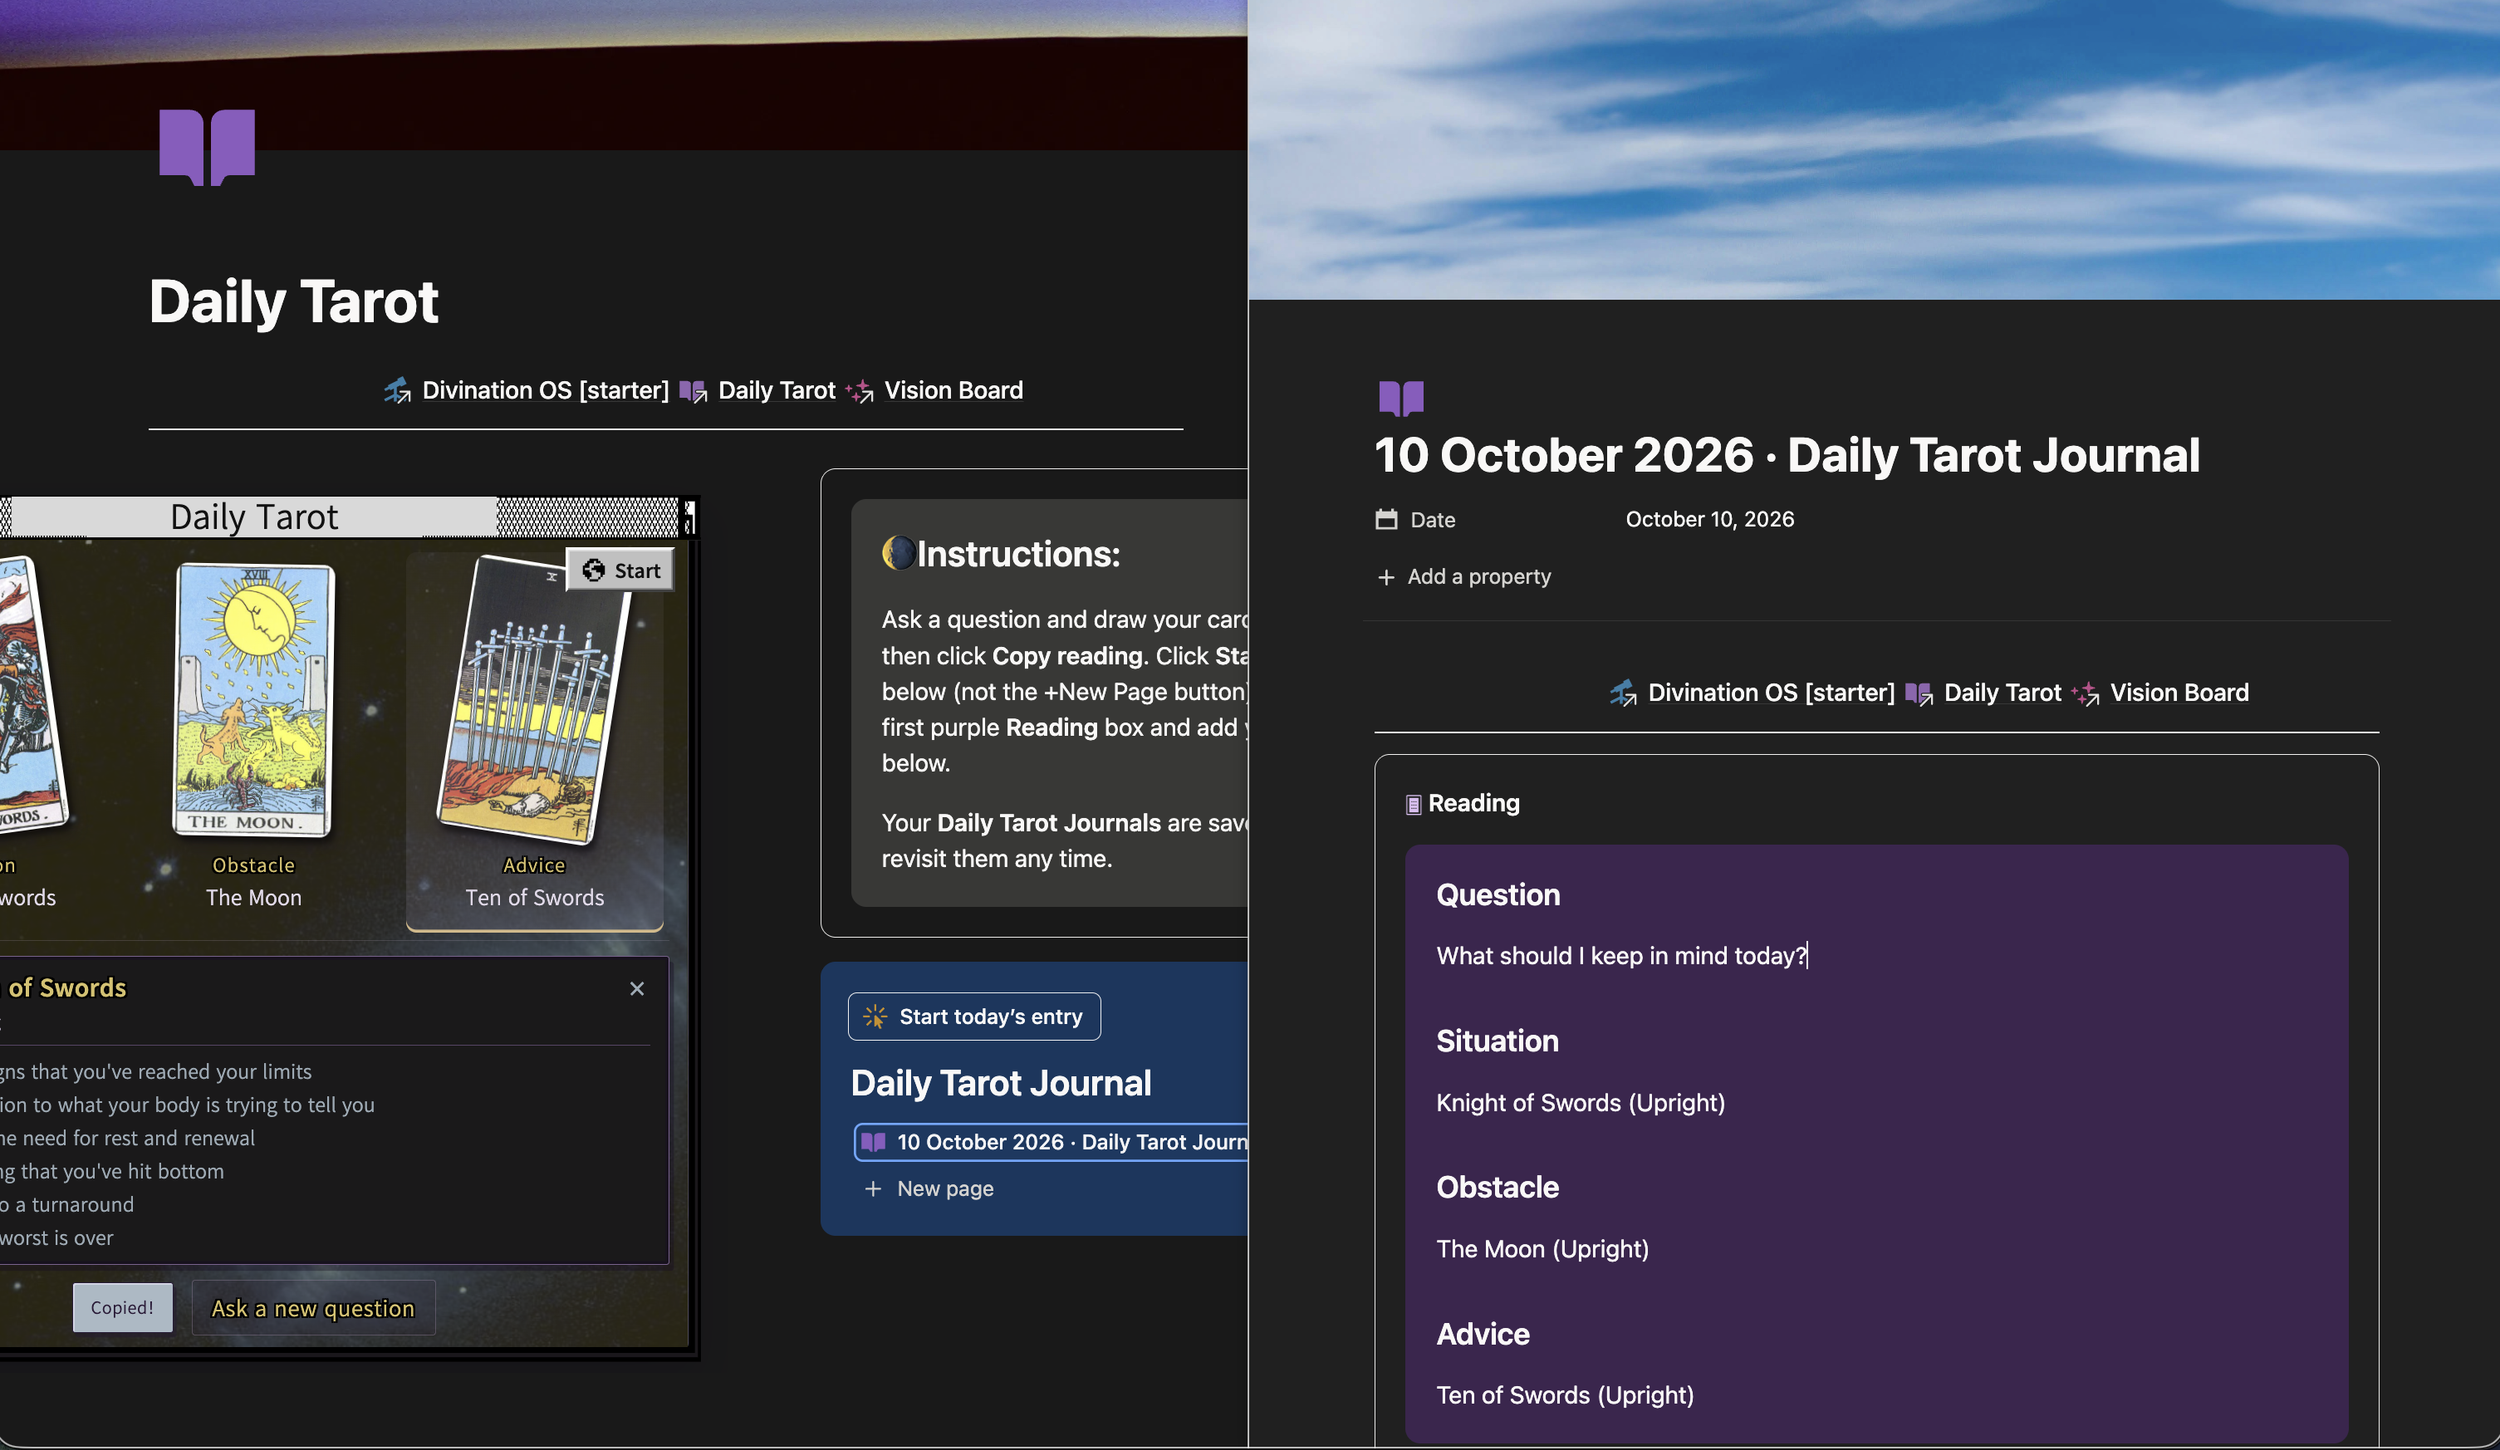This screenshot has height=1450, width=2500.
Task: Click the journal page title text
Action: click(1787, 455)
